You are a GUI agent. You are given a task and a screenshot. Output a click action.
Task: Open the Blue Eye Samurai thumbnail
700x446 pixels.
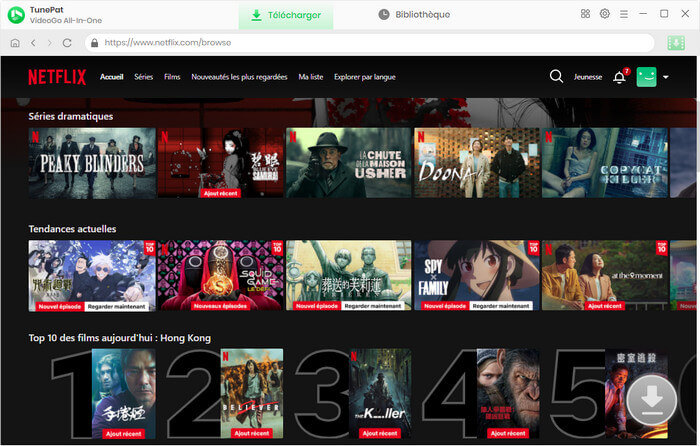[x=221, y=163]
